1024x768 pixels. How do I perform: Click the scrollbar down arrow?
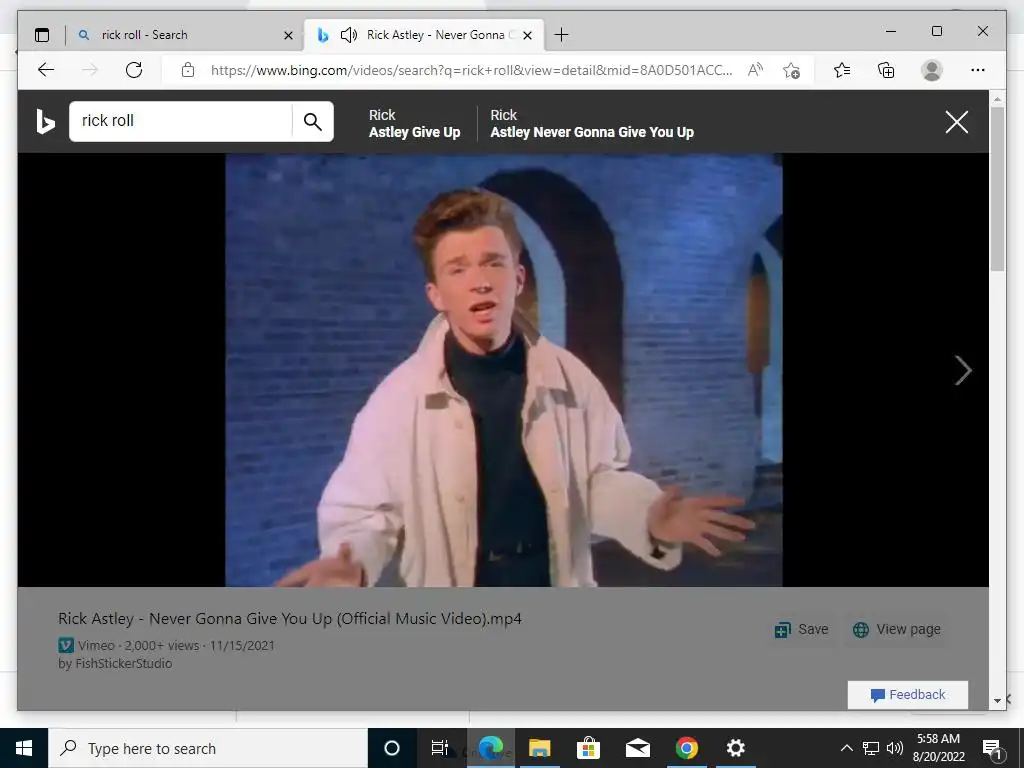(x=997, y=701)
